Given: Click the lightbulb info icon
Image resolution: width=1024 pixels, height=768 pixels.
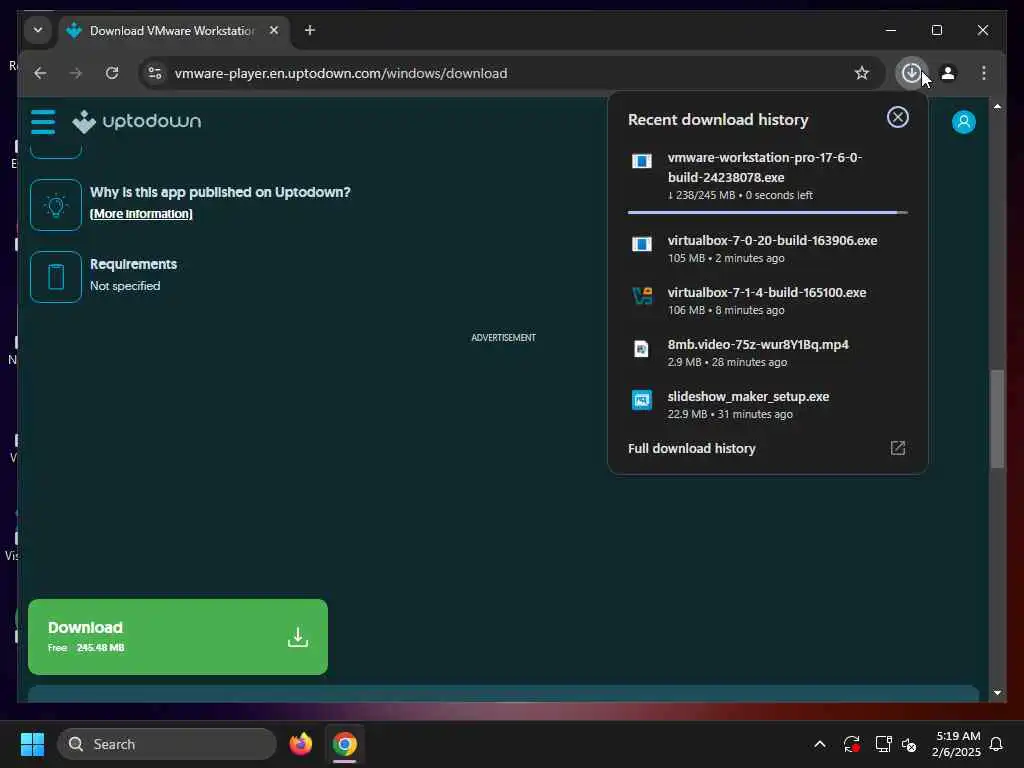Looking at the screenshot, I should click(56, 205).
